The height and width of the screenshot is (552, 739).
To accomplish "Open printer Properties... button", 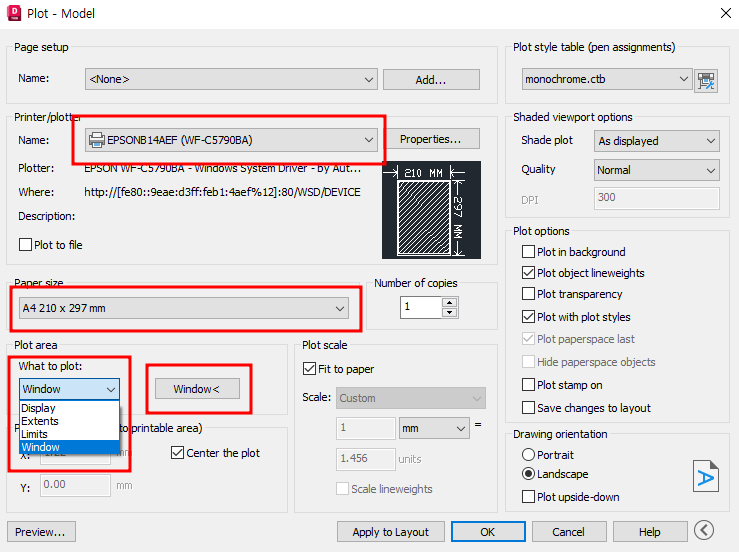I will tap(431, 139).
